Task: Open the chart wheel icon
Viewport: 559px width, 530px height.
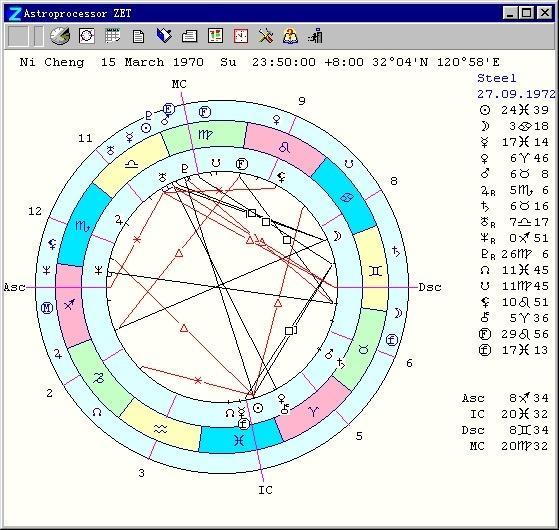Action: 87,36
